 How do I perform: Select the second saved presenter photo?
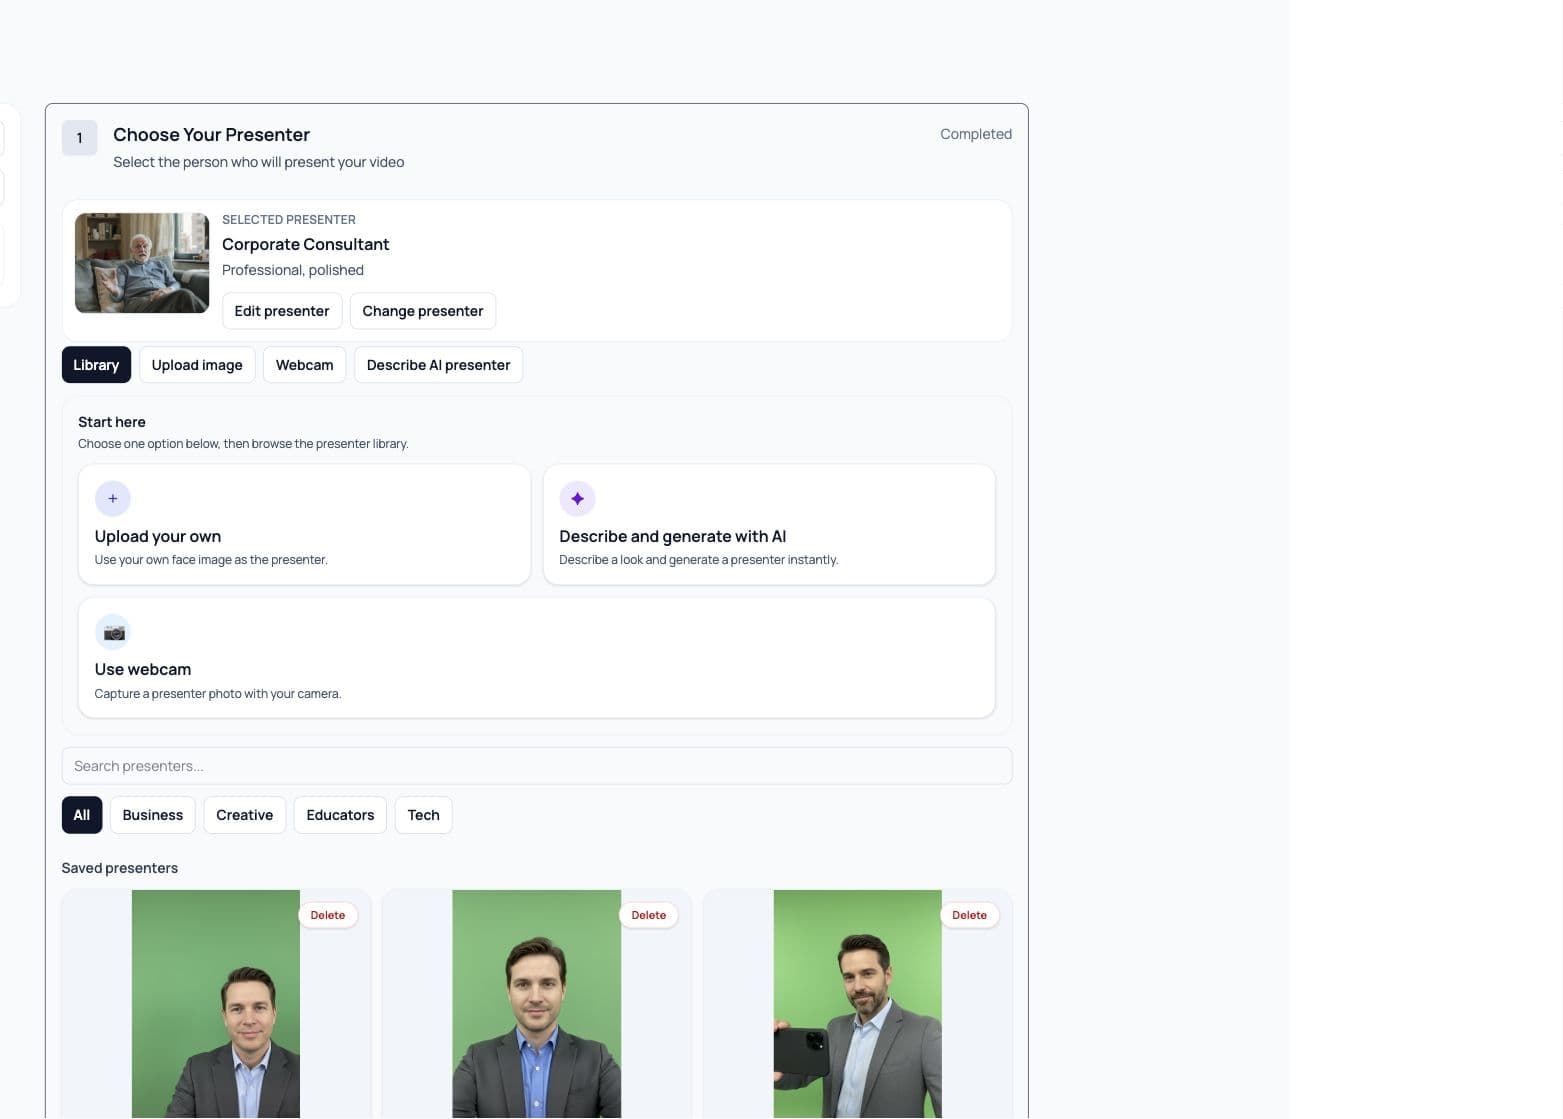(536, 1004)
